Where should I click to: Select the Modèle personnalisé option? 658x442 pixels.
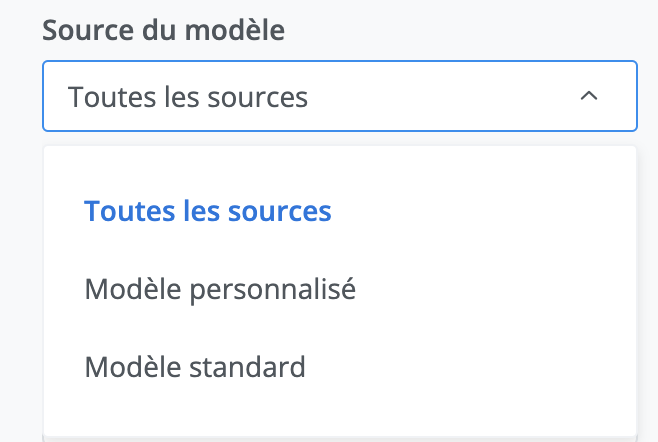(x=220, y=290)
